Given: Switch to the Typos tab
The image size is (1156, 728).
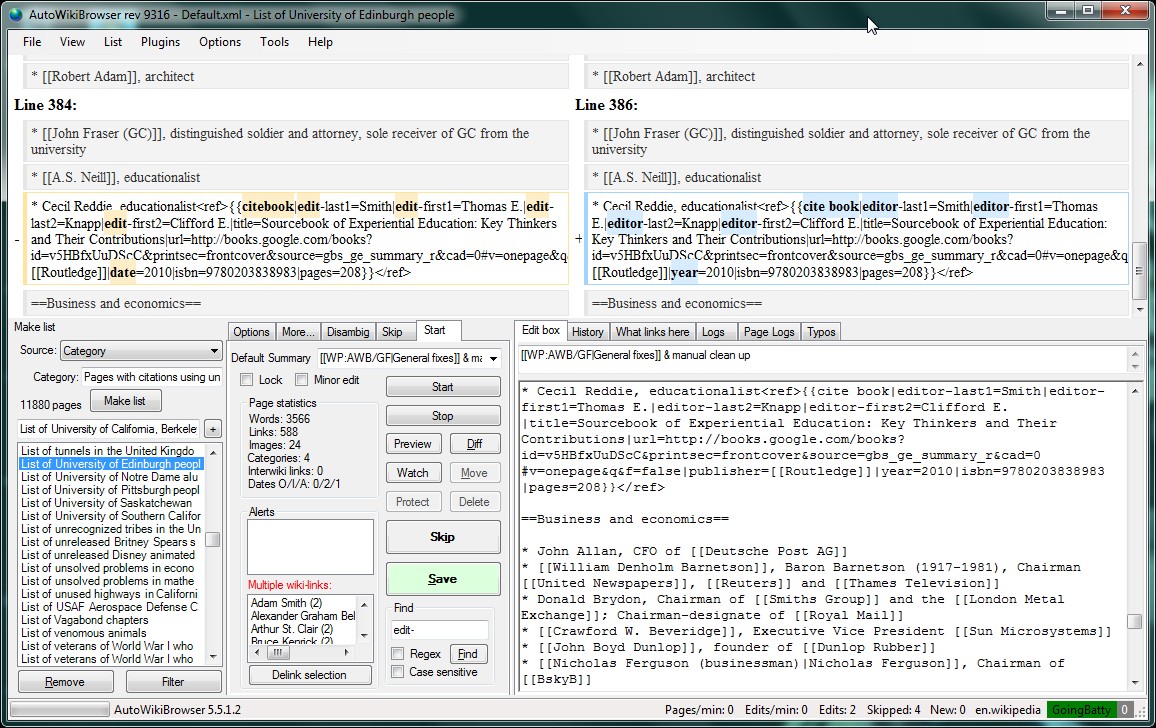Looking at the screenshot, I should [820, 332].
